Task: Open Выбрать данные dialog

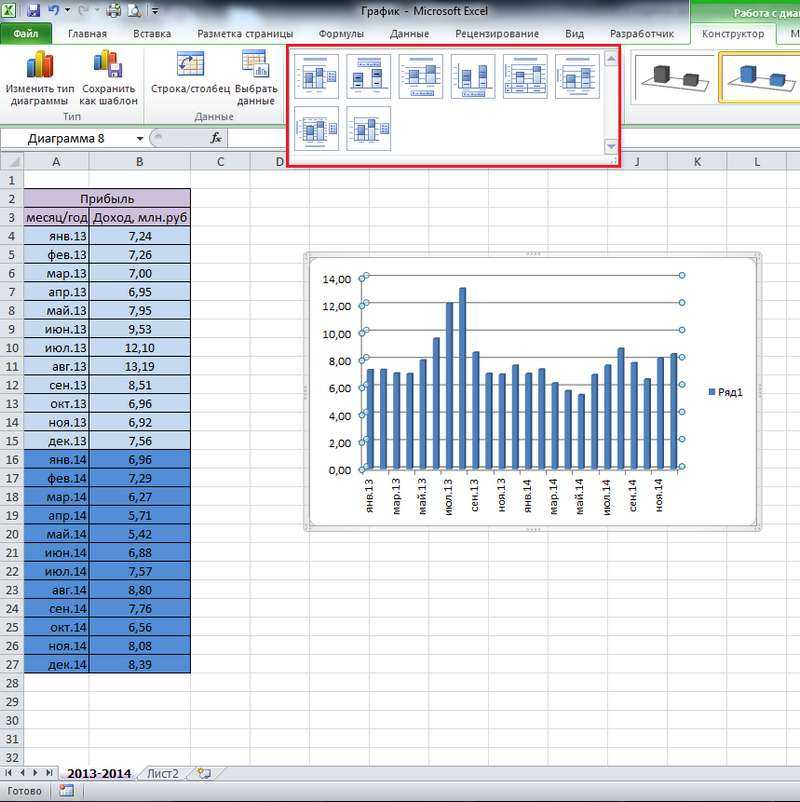Action: pos(256,78)
